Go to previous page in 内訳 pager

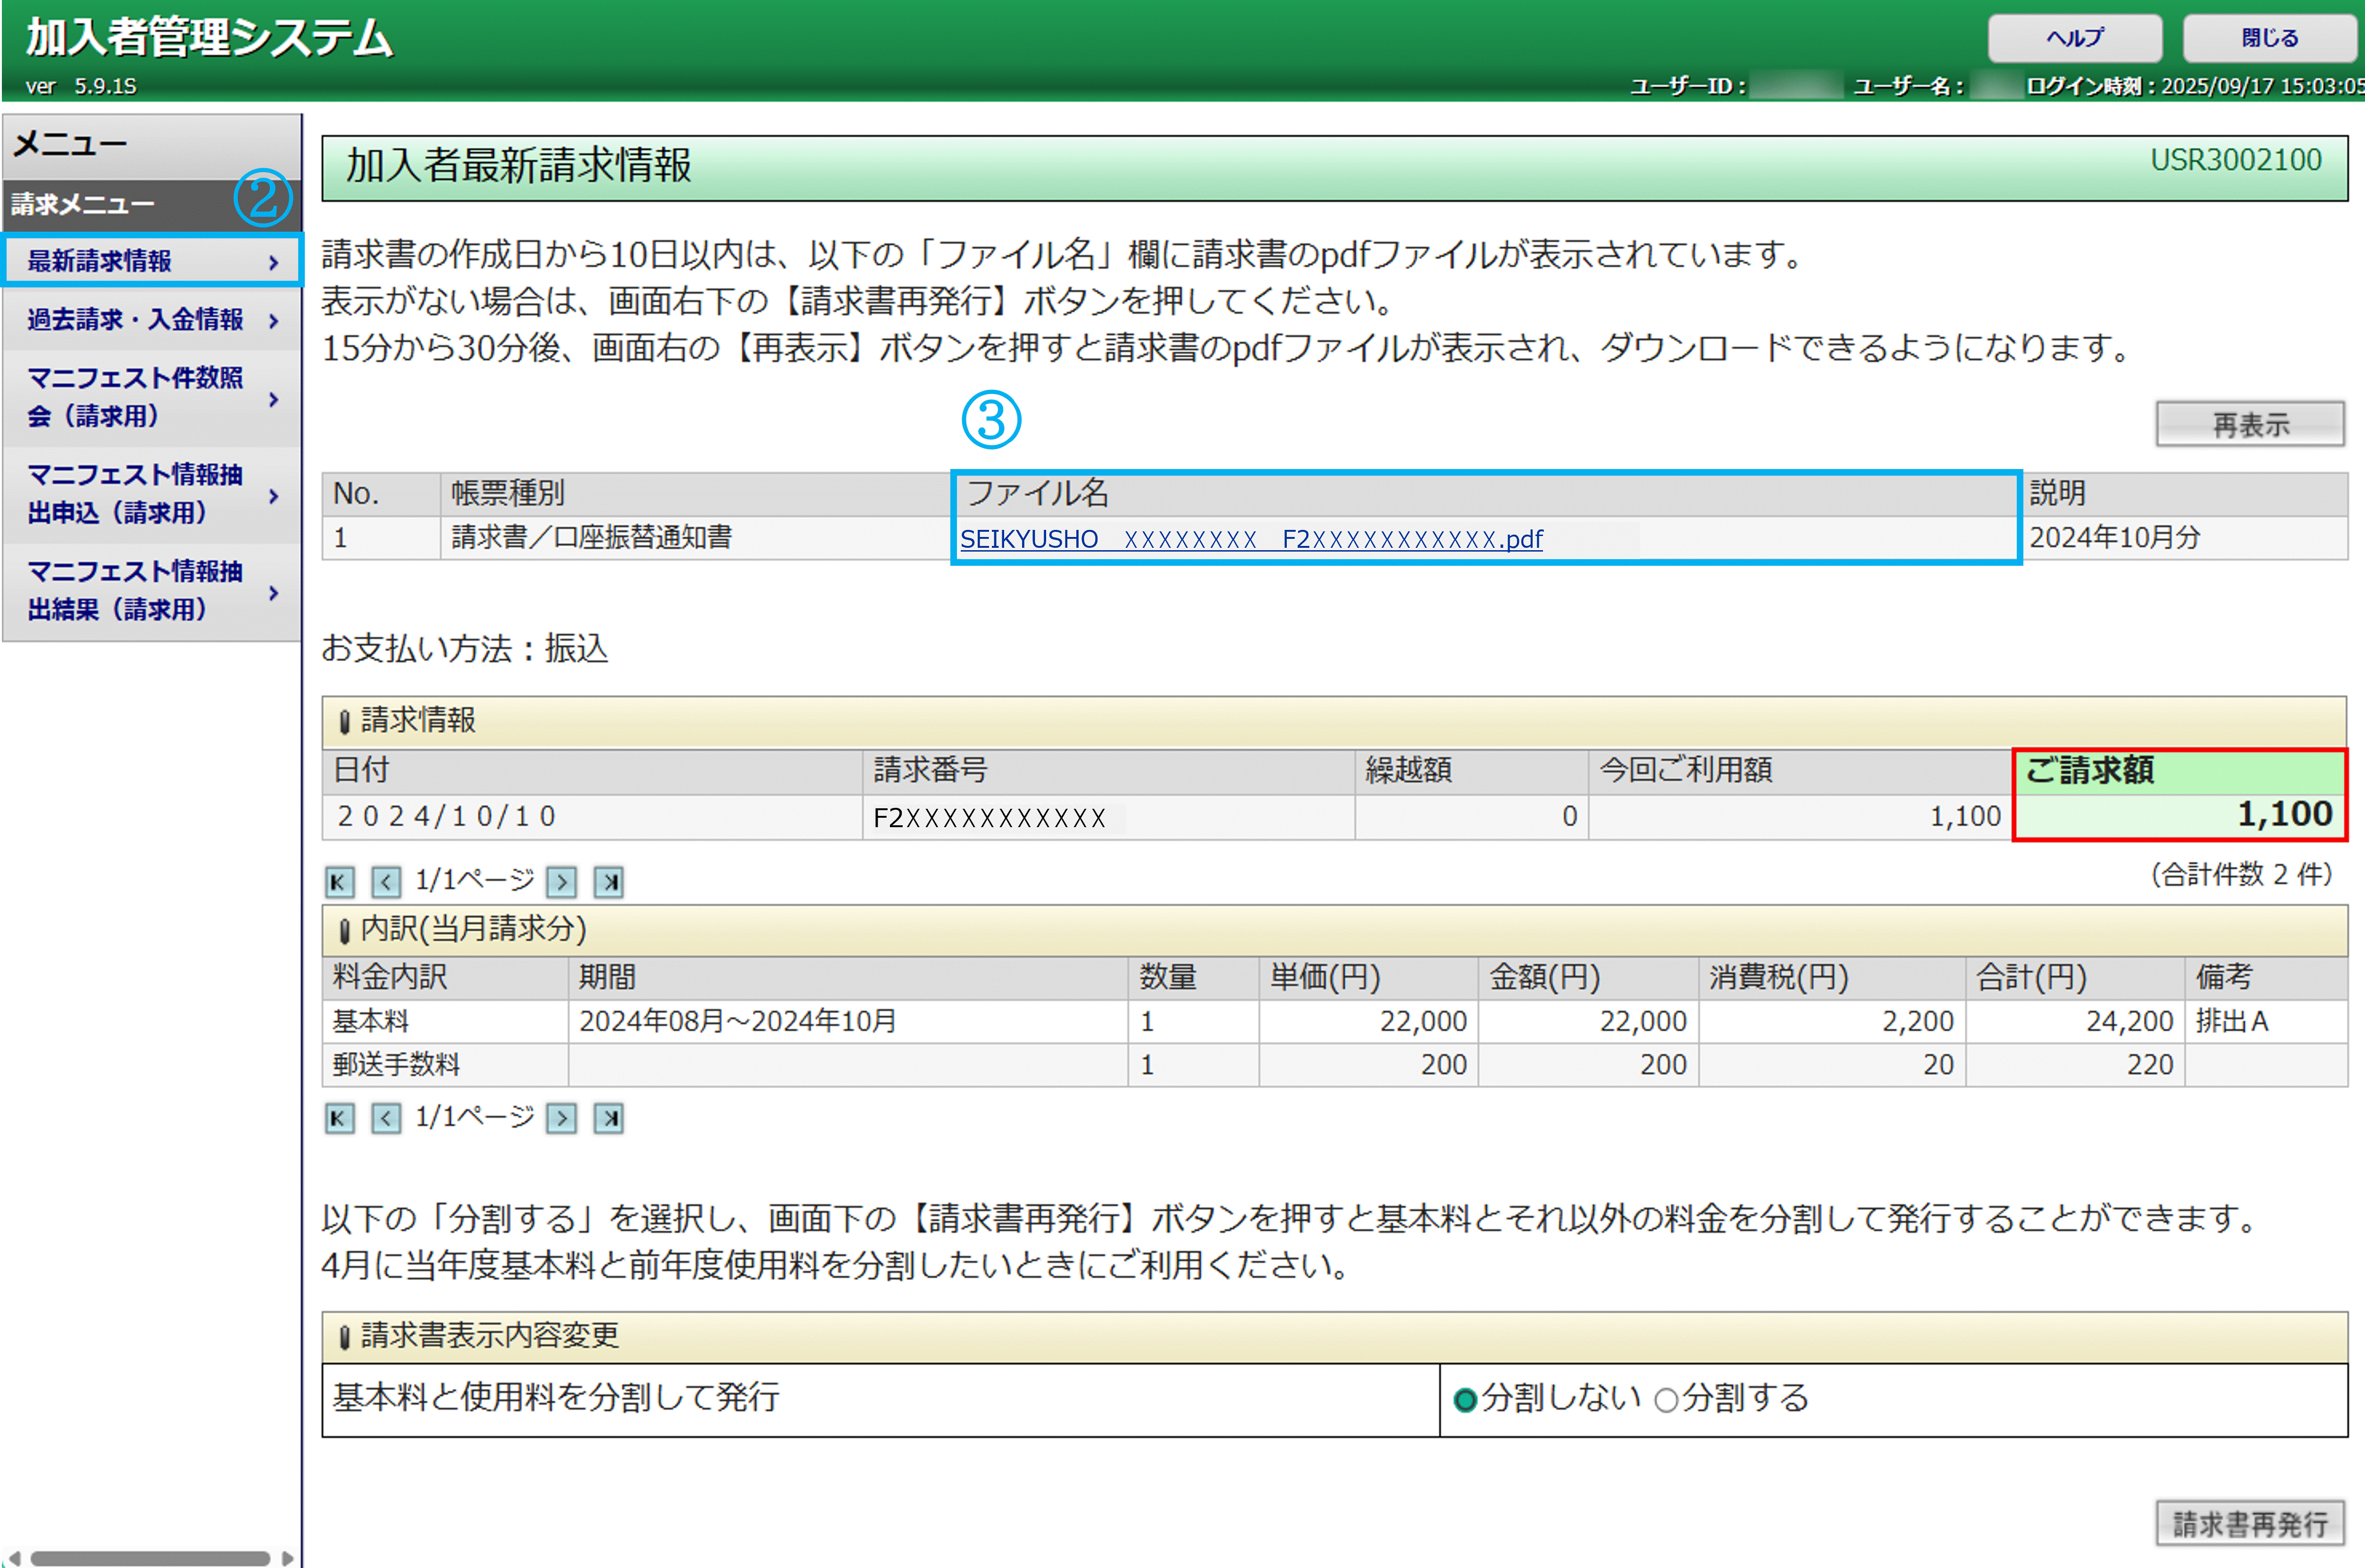386,1118
